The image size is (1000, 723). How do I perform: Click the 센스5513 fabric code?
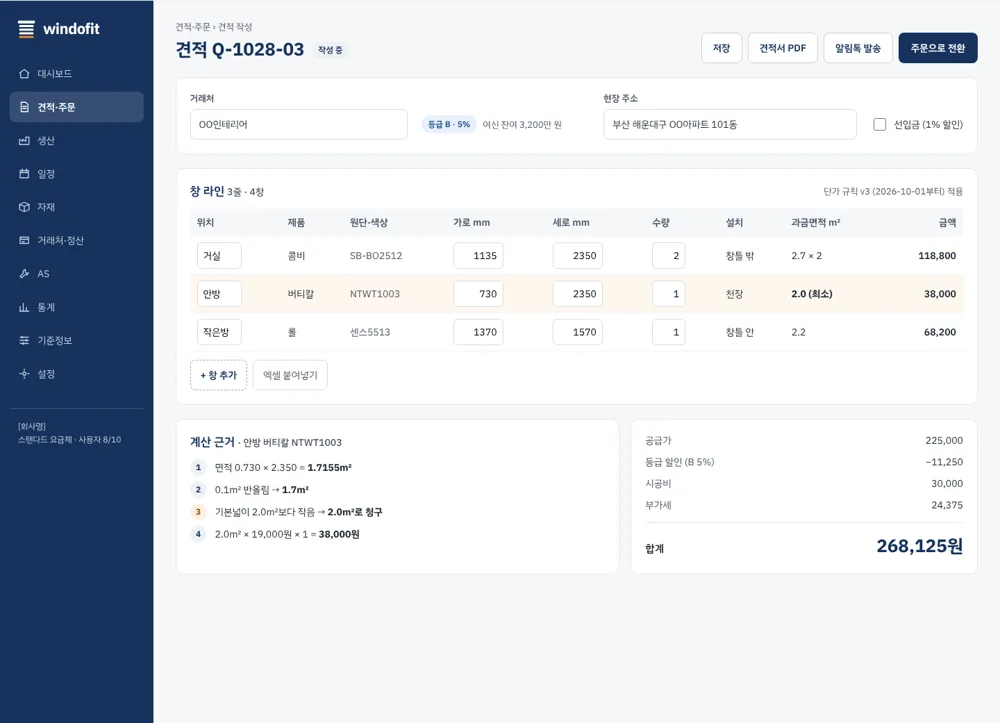point(370,332)
